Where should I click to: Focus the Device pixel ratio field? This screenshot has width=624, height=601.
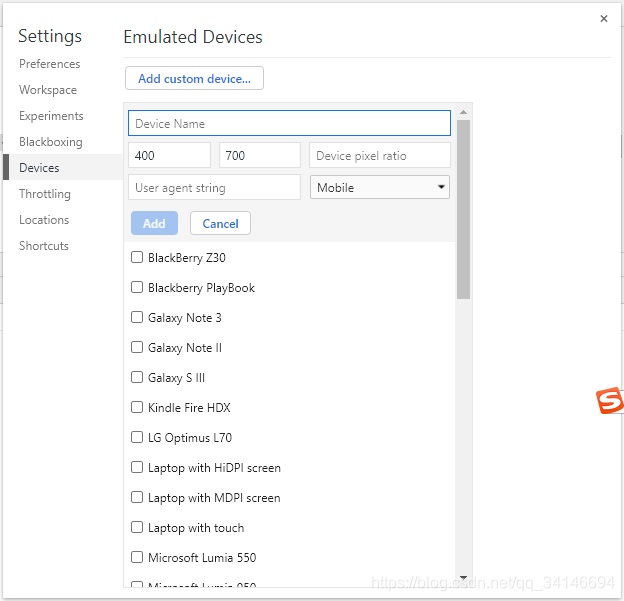tap(380, 155)
